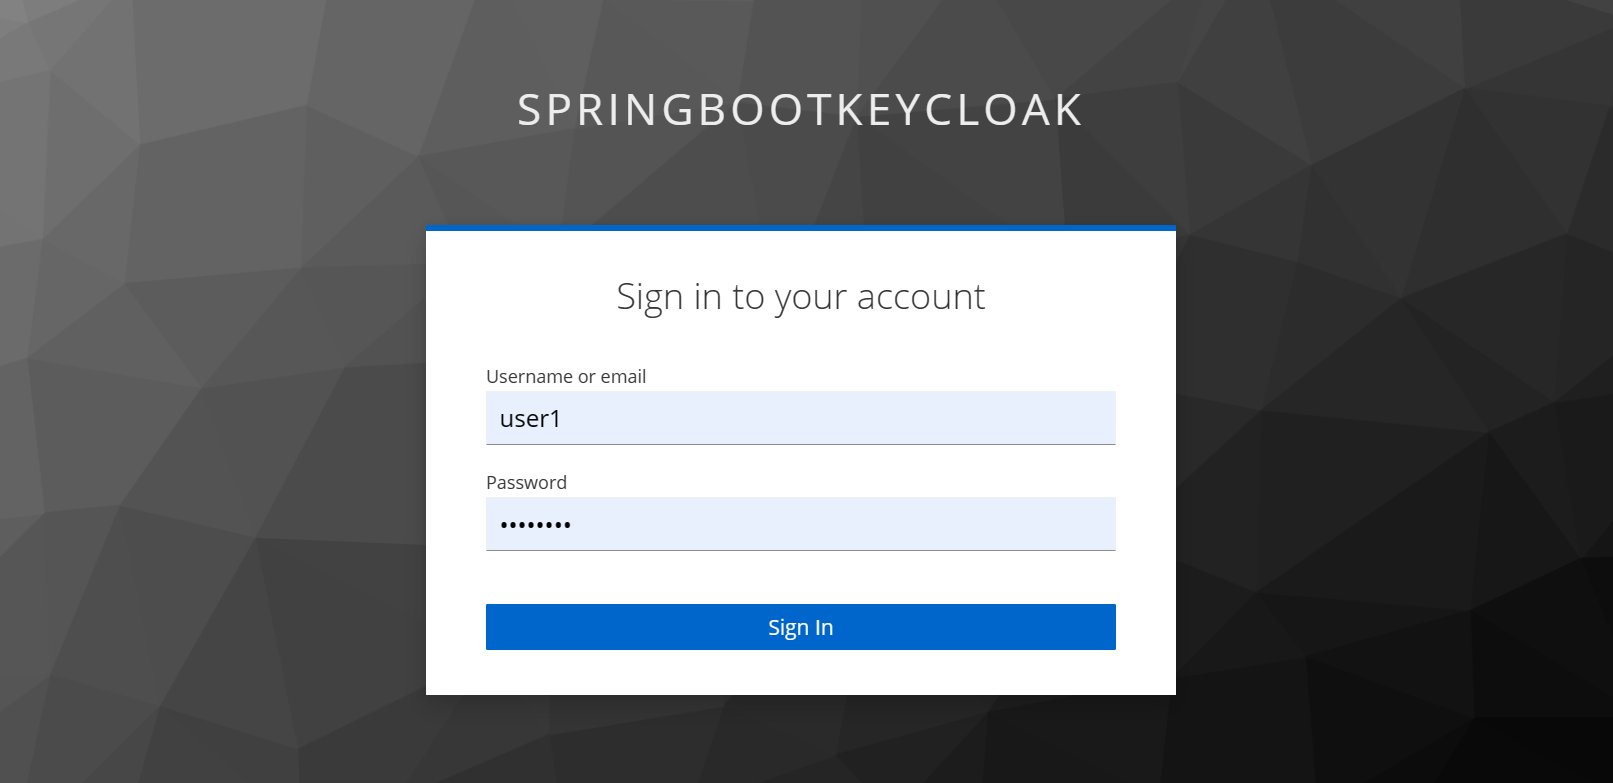This screenshot has width=1613, height=783.
Task: Click the word 'Sign' in the card heading
Action: pyautogui.click(x=649, y=298)
